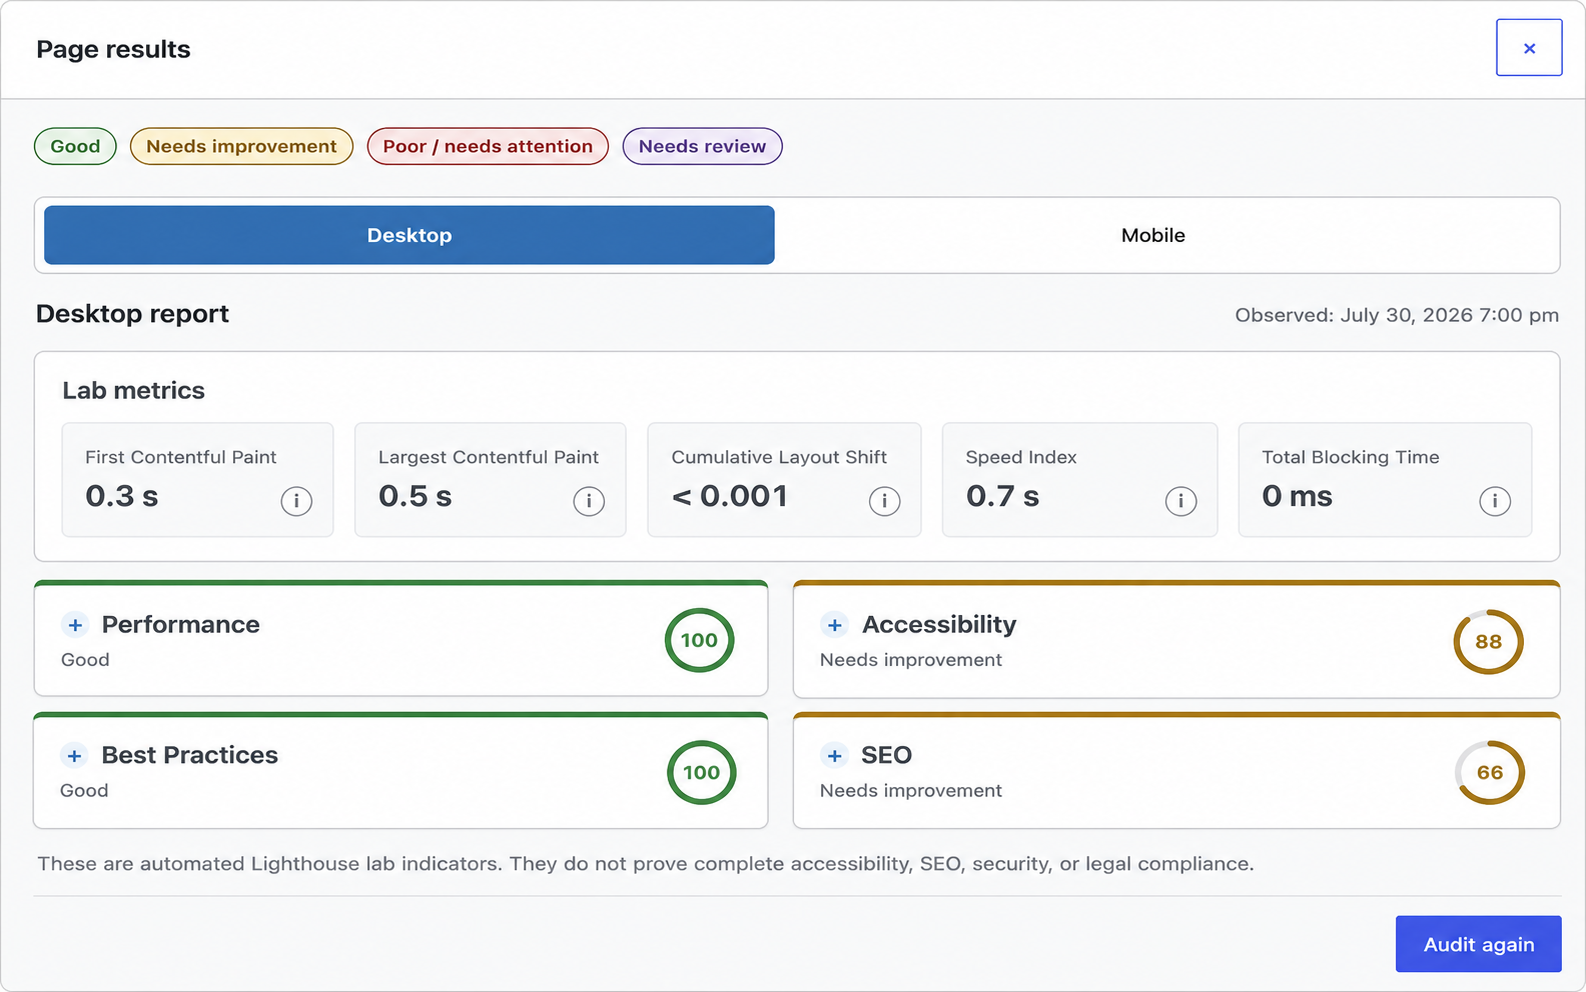This screenshot has height=992, width=1586.
Task: Click the 0.5 s metric value
Action: [415, 496]
